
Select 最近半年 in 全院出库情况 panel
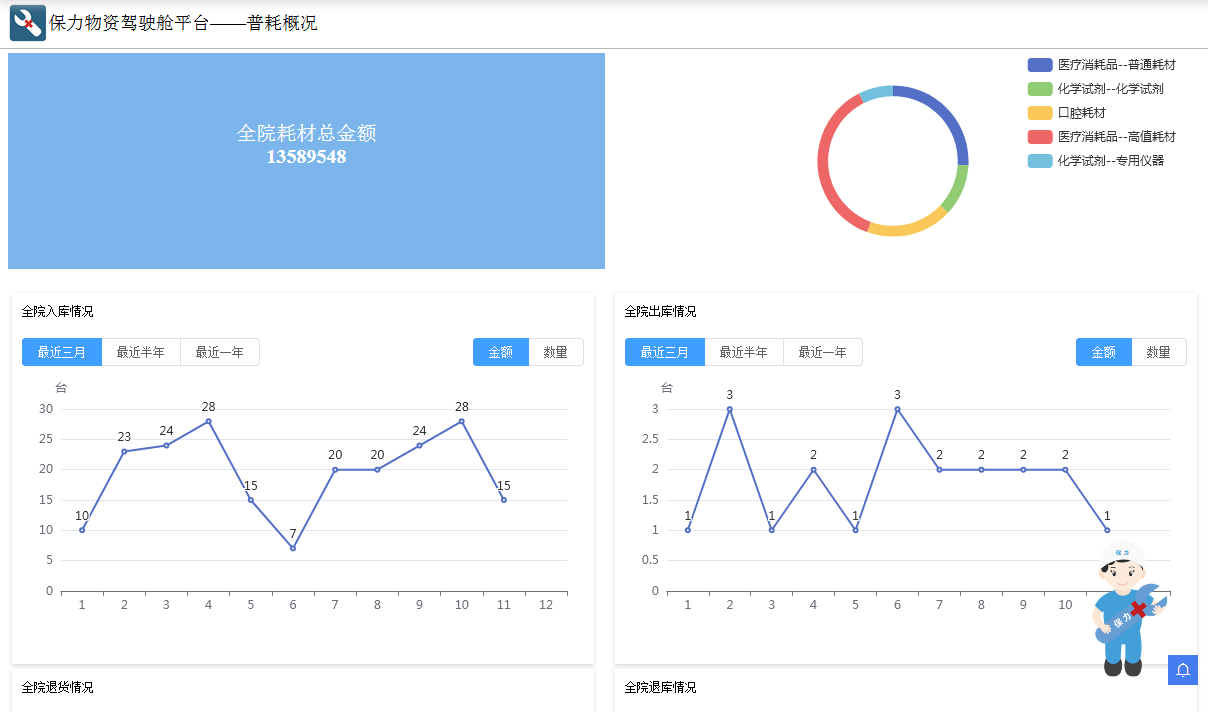pyautogui.click(x=744, y=352)
